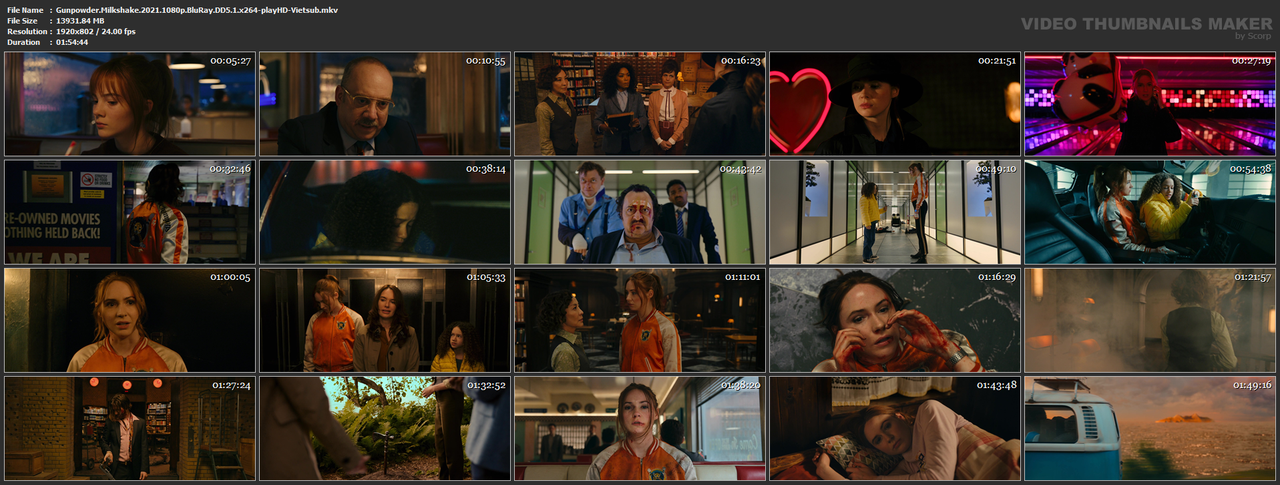
Task: Click the thumbnail at timestamp 00:05:27
Action: [129, 104]
